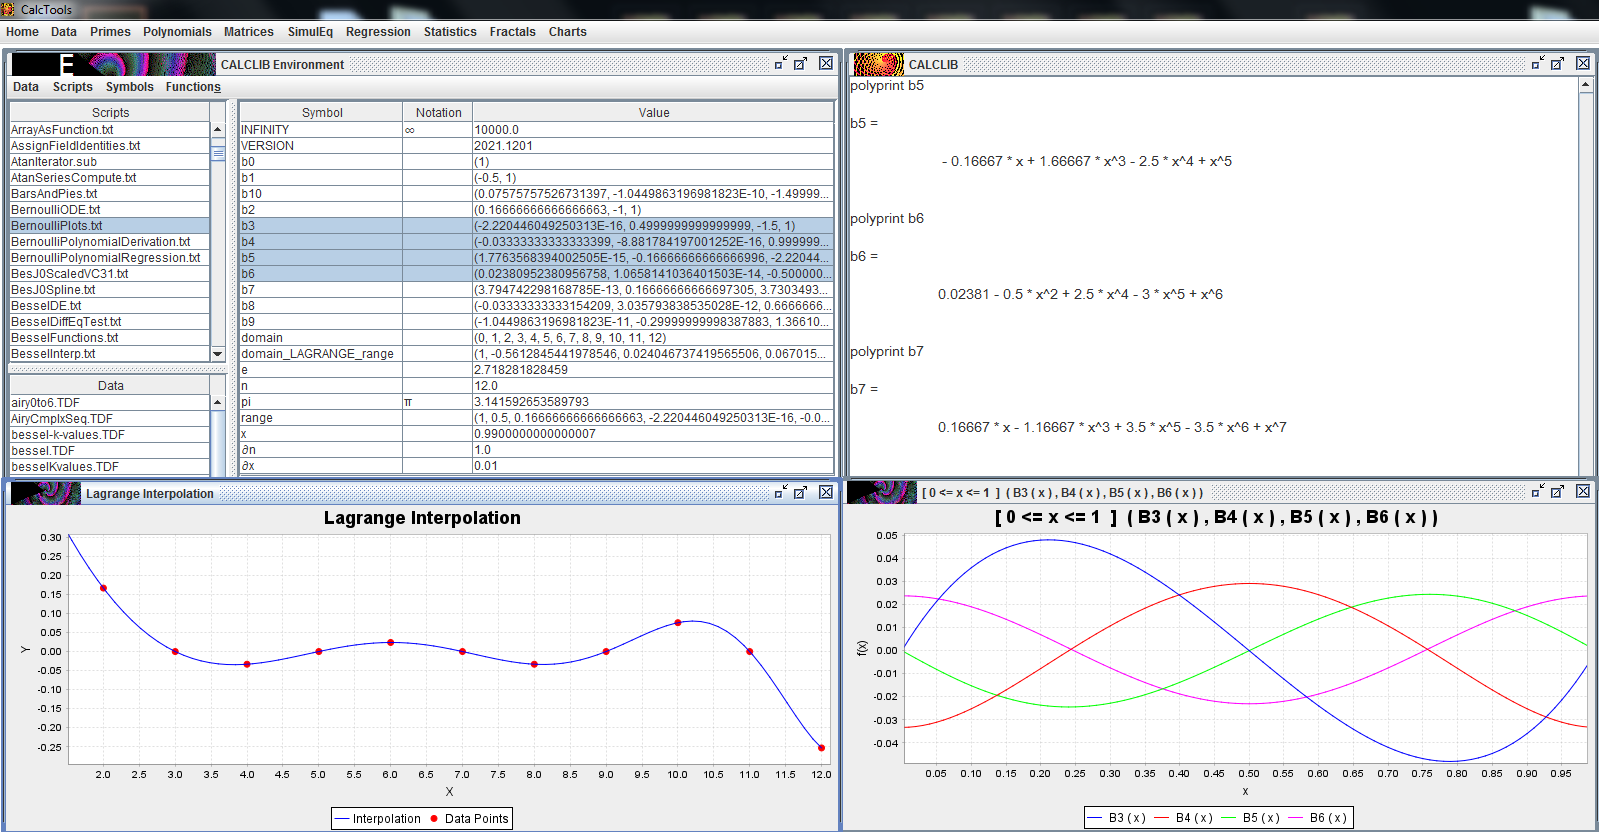1599x832 pixels.
Task: Select the BesJ0Spline.txt script
Action: point(110,290)
